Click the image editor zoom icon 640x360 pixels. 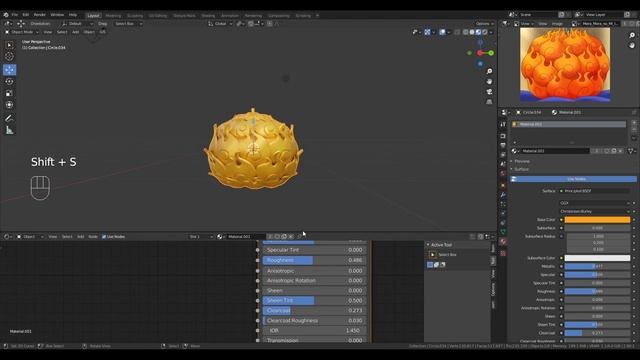pos(632,36)
